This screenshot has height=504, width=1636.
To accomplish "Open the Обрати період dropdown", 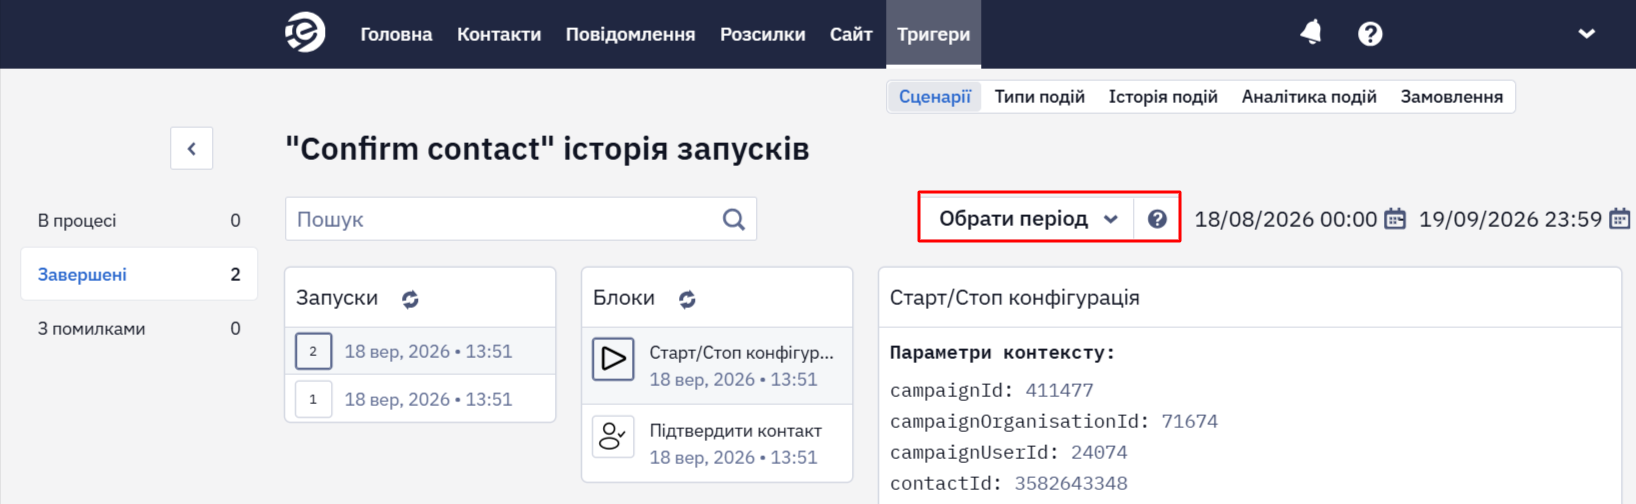I will 1027,219.
